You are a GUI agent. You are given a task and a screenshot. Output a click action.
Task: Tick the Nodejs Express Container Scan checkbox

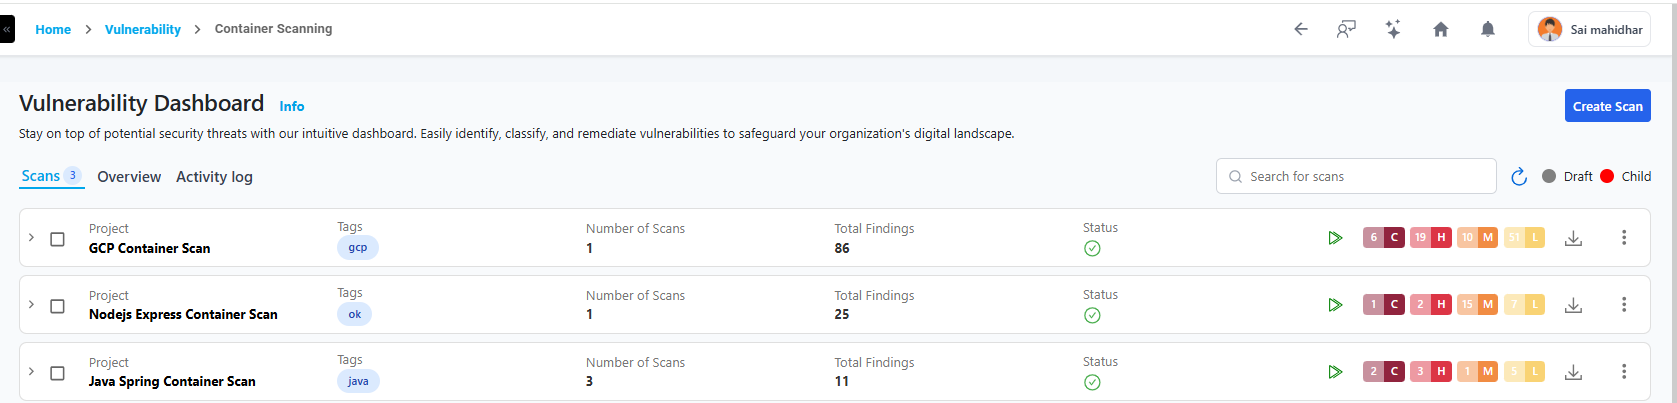(58, 306)
